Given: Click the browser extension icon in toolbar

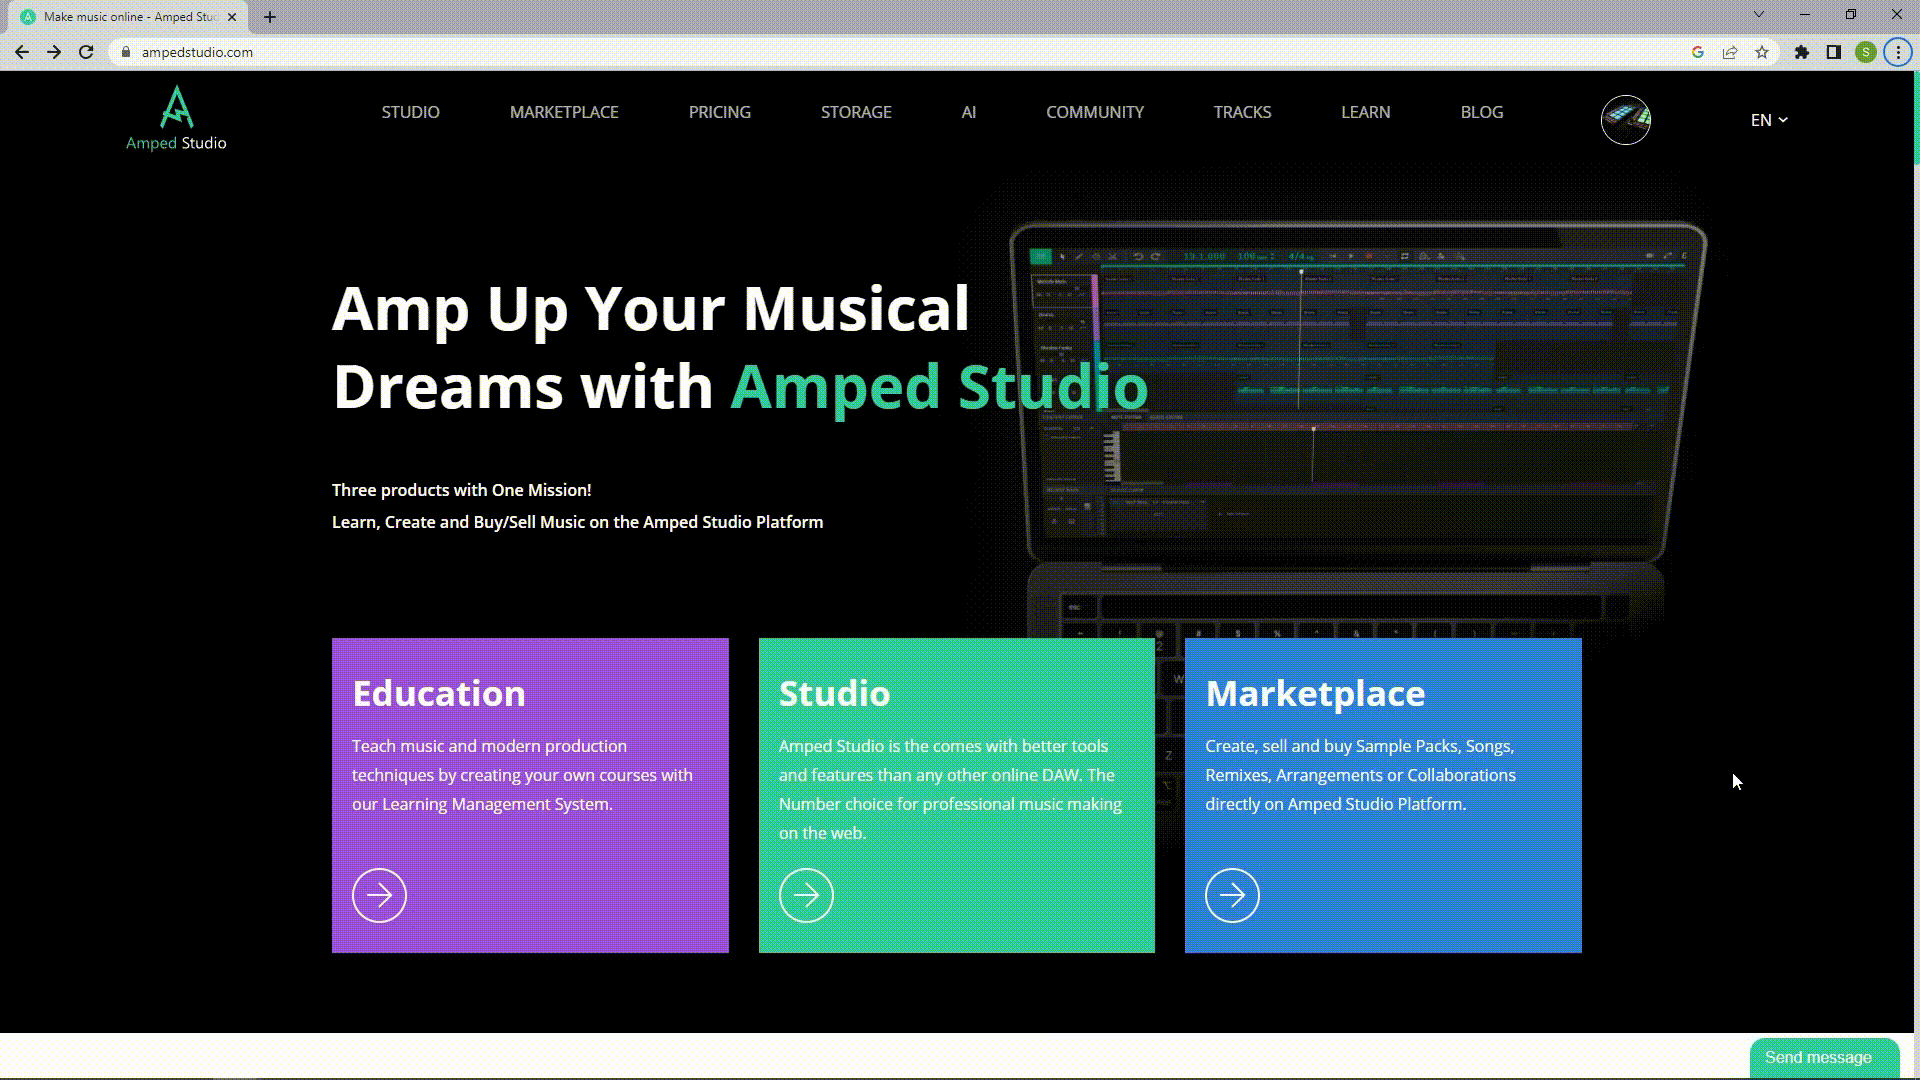Looking at the screenshot, I should pos(1800,51).
